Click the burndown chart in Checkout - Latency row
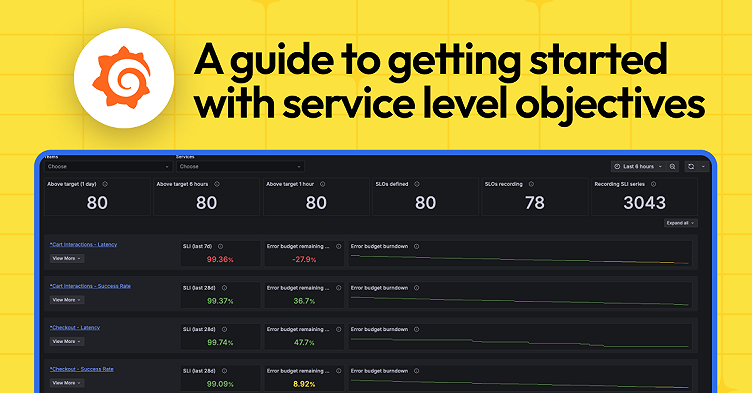 [x=520, y=342]
